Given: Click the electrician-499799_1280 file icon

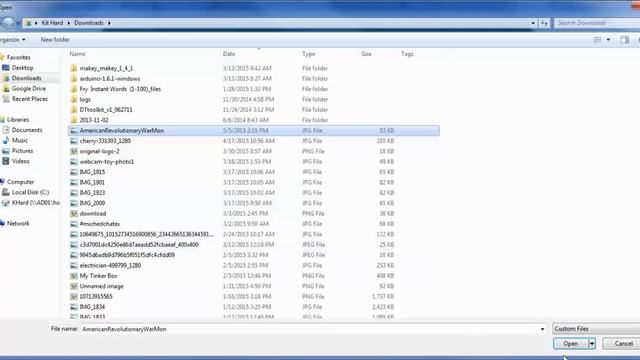Looking at the screenshot, I should [x=73, y=265].
